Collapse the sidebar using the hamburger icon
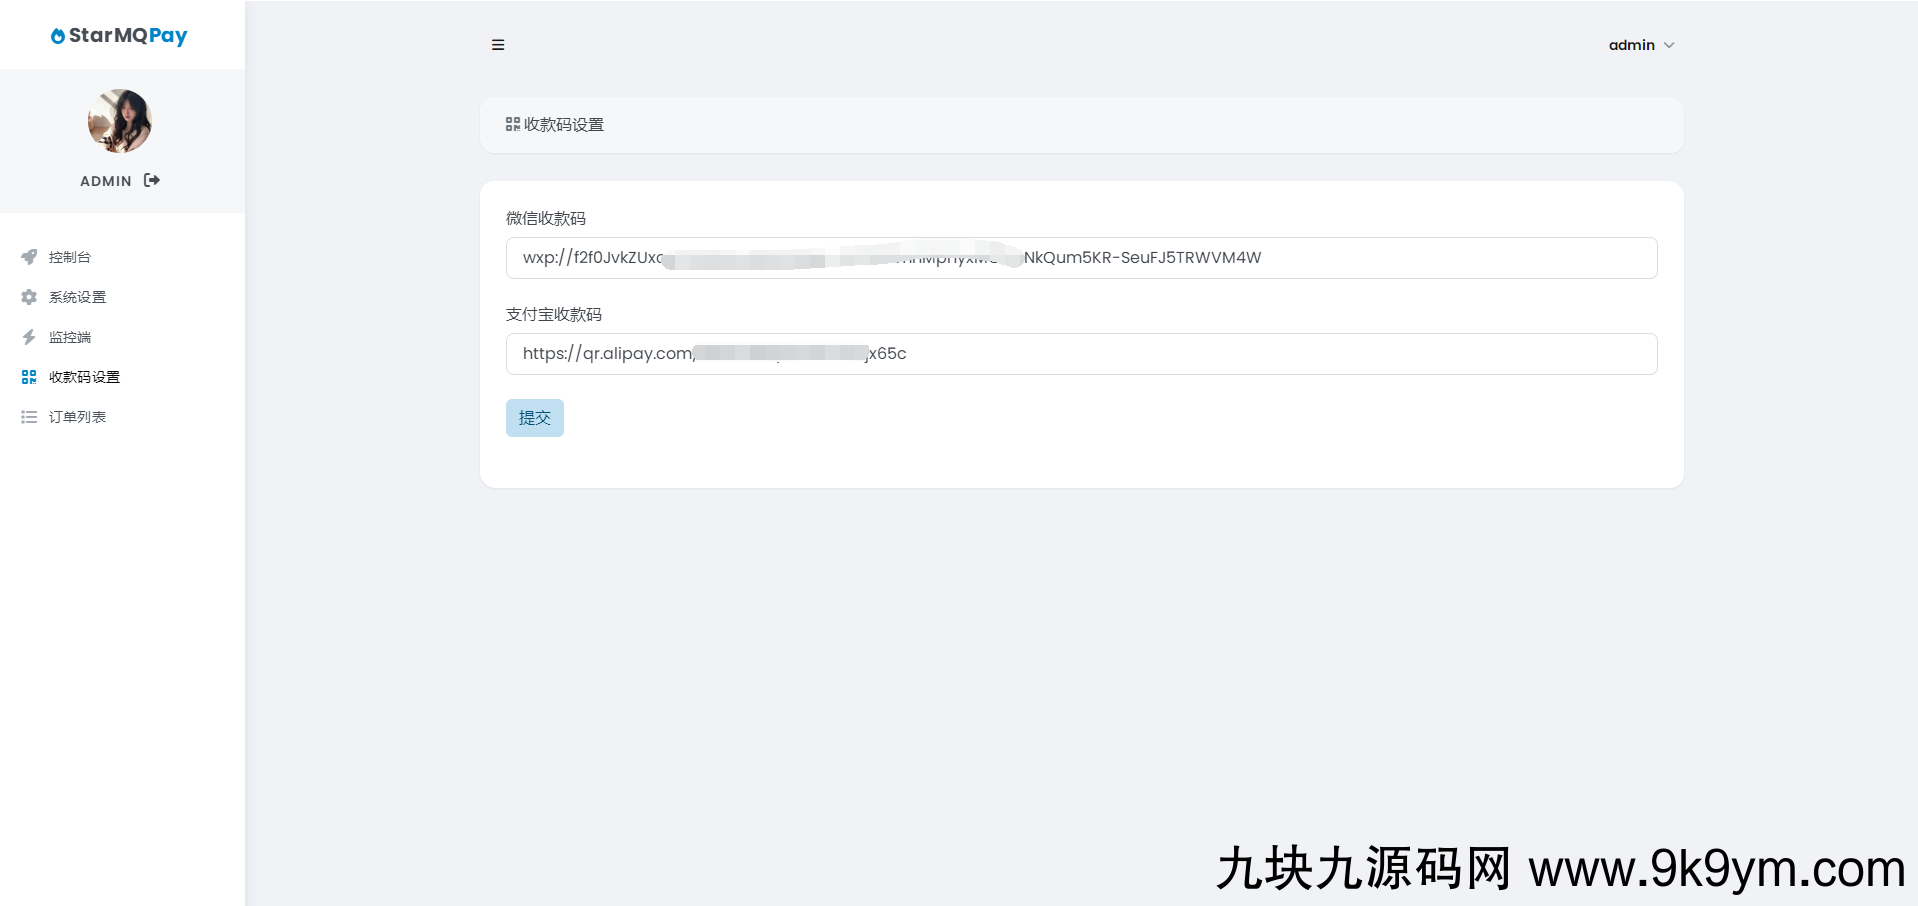The image size is (1918, 906). coord(498,44)
